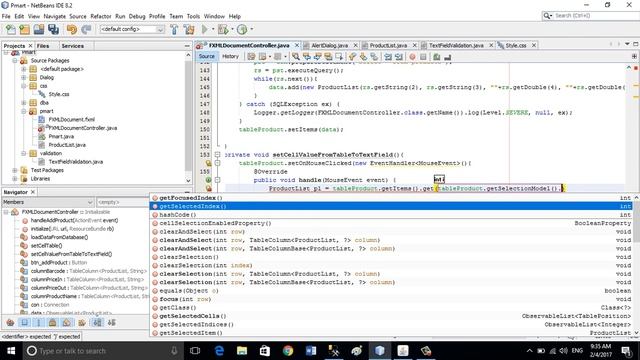
Task: Open the Tools menu
Action: pos(193,16)
